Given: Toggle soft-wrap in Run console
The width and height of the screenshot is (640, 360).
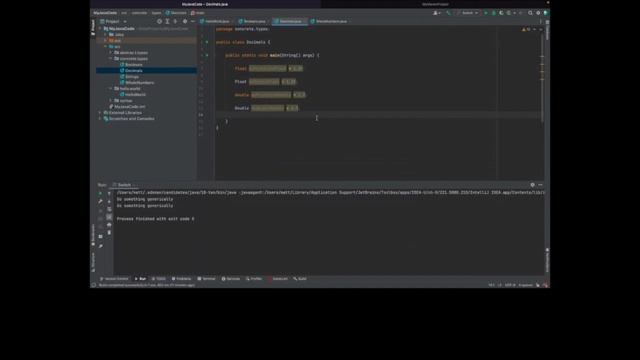Looking at the screenshot, I should coord(109,209).
